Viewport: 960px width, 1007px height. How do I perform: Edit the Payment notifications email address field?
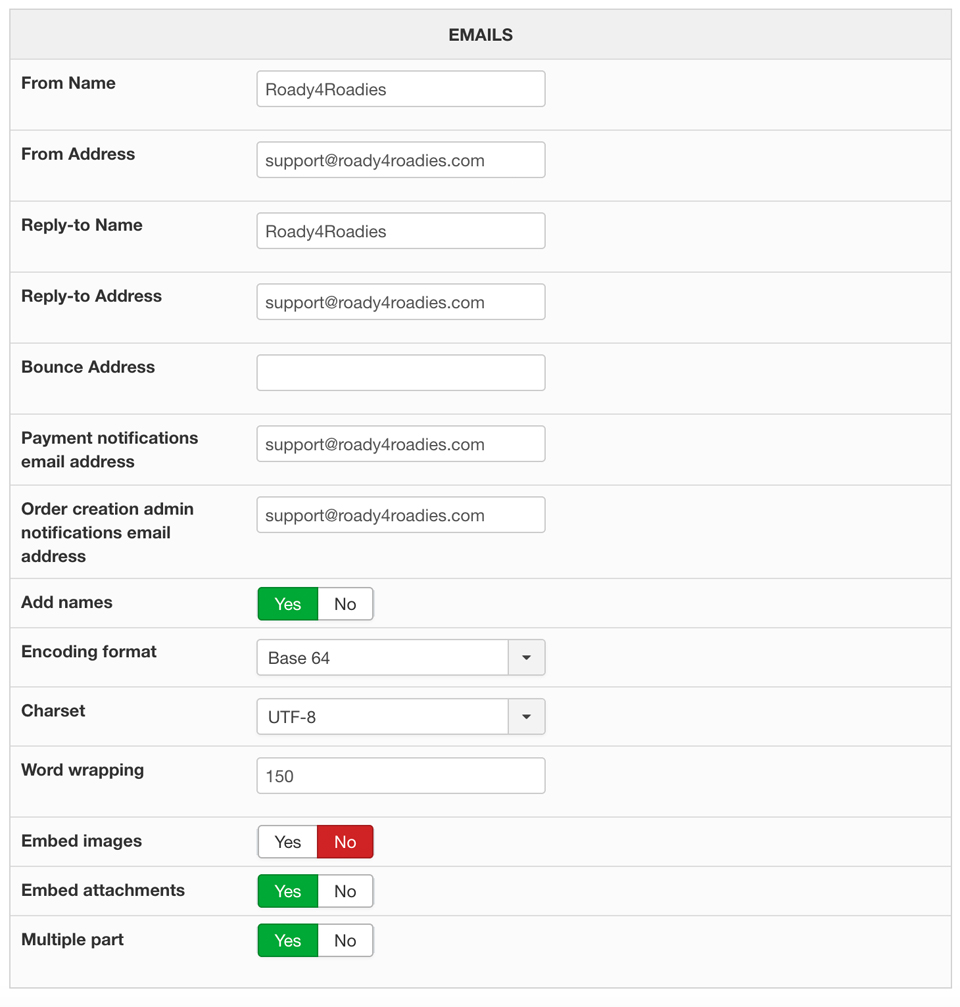400,444
